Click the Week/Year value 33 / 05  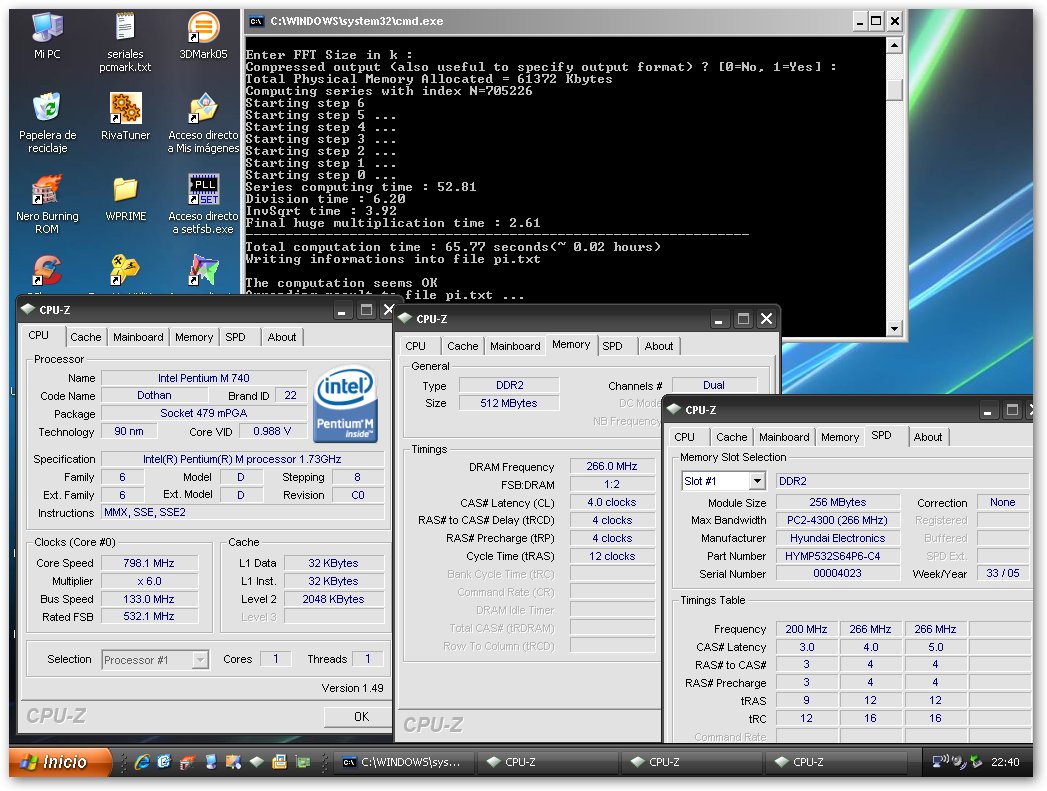[1003, 573]
